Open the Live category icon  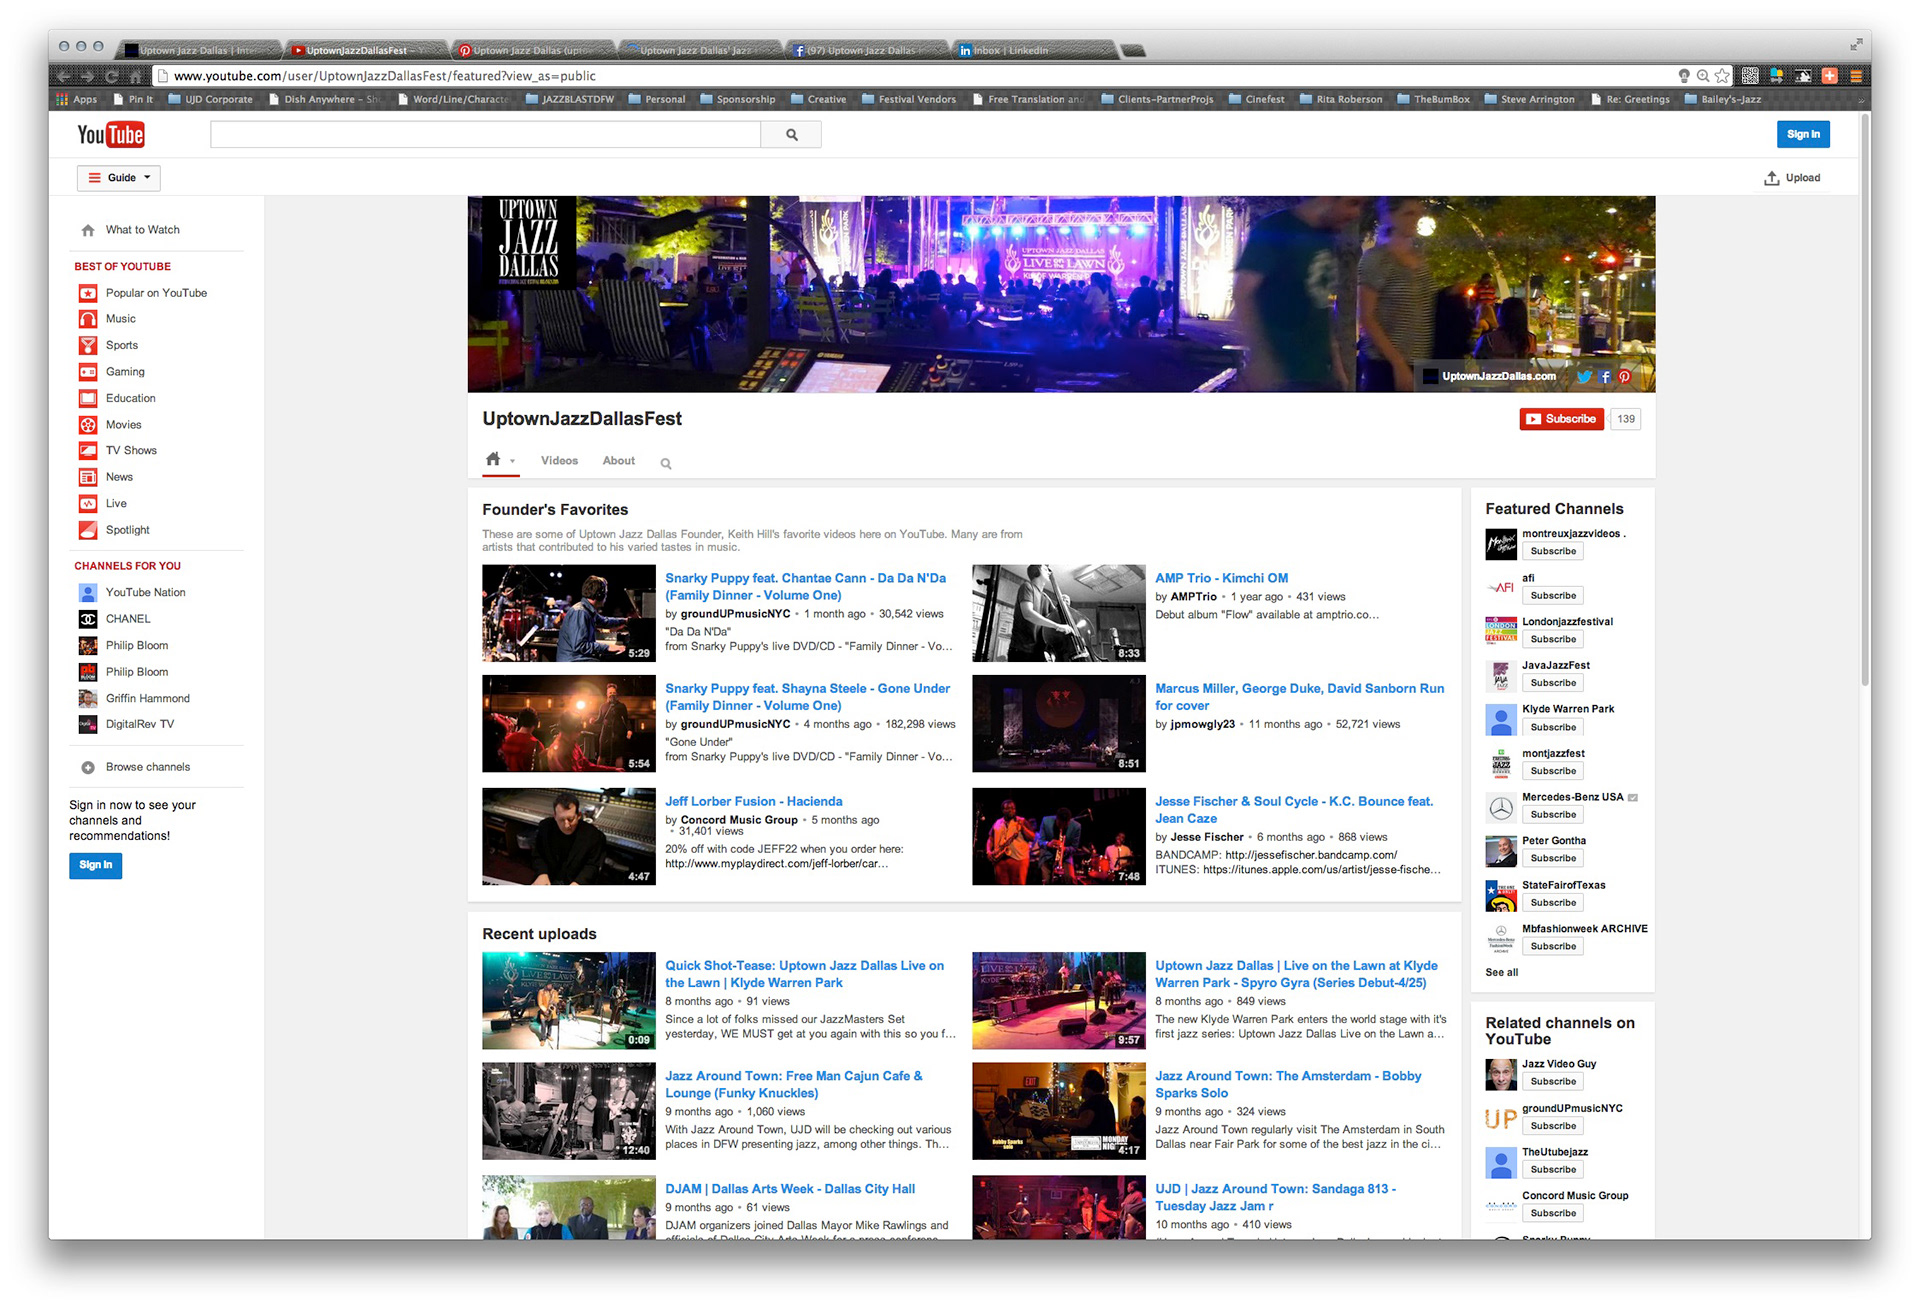pos(88,504)
